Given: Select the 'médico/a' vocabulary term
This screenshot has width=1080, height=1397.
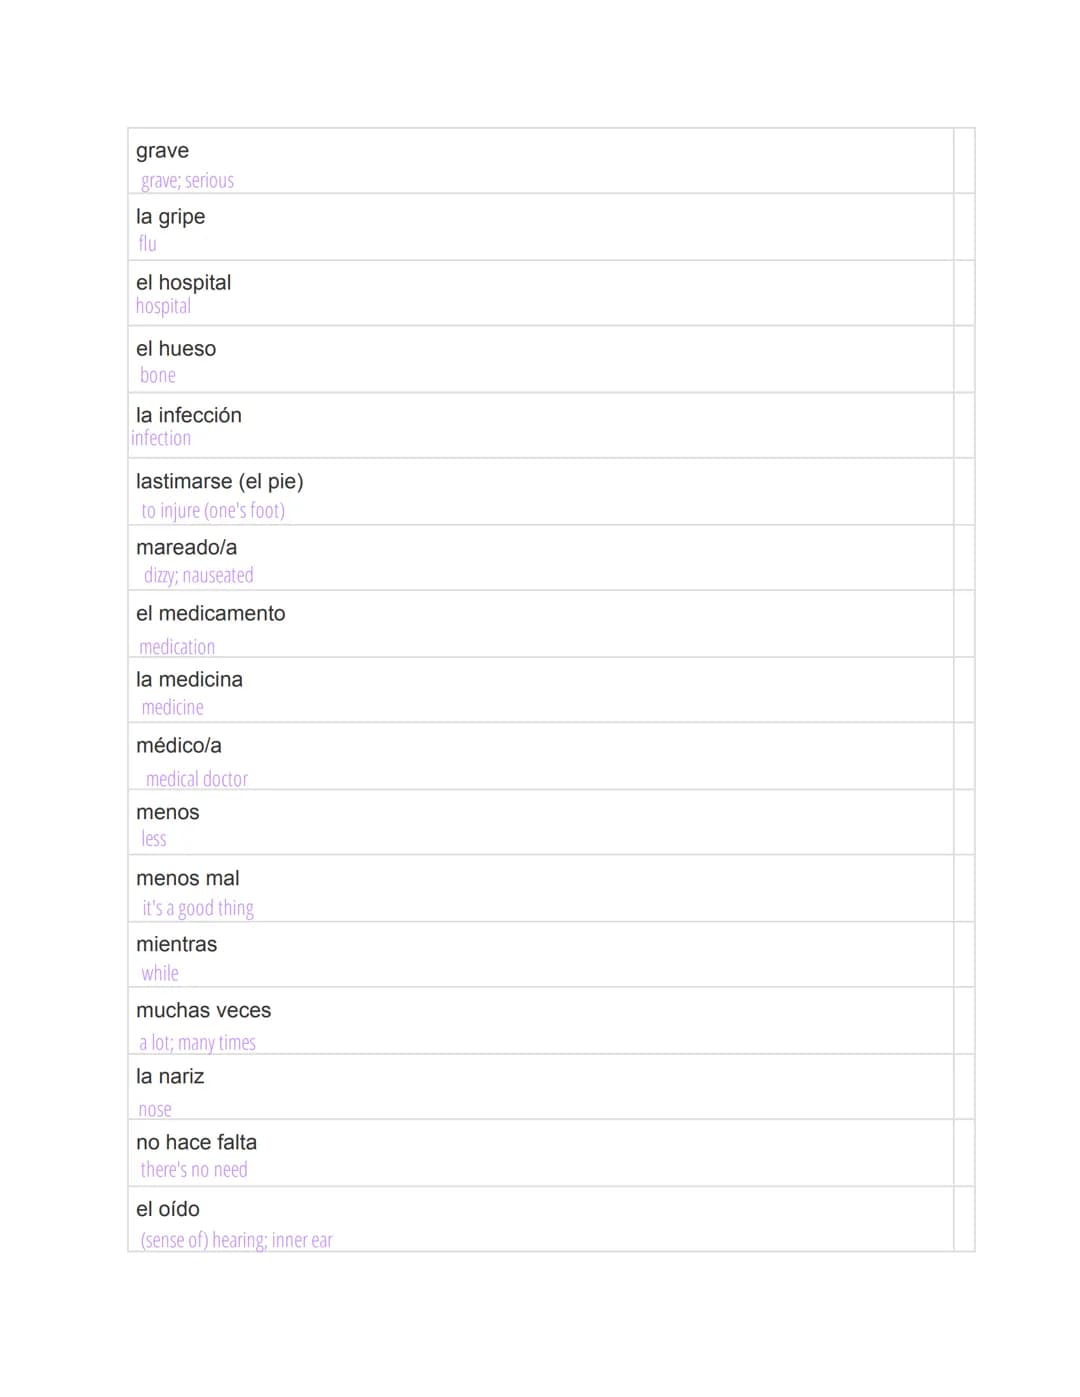Looking at the screenshot, I should (x=178, y=746).
